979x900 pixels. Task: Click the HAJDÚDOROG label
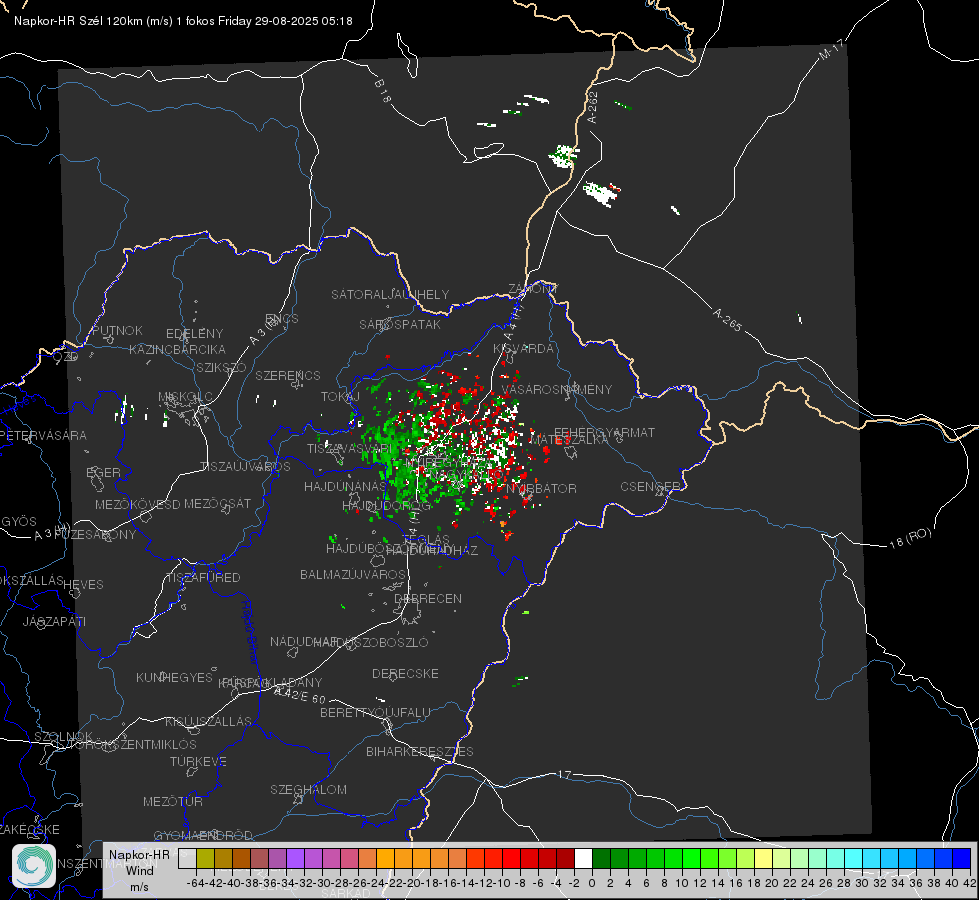386,506
